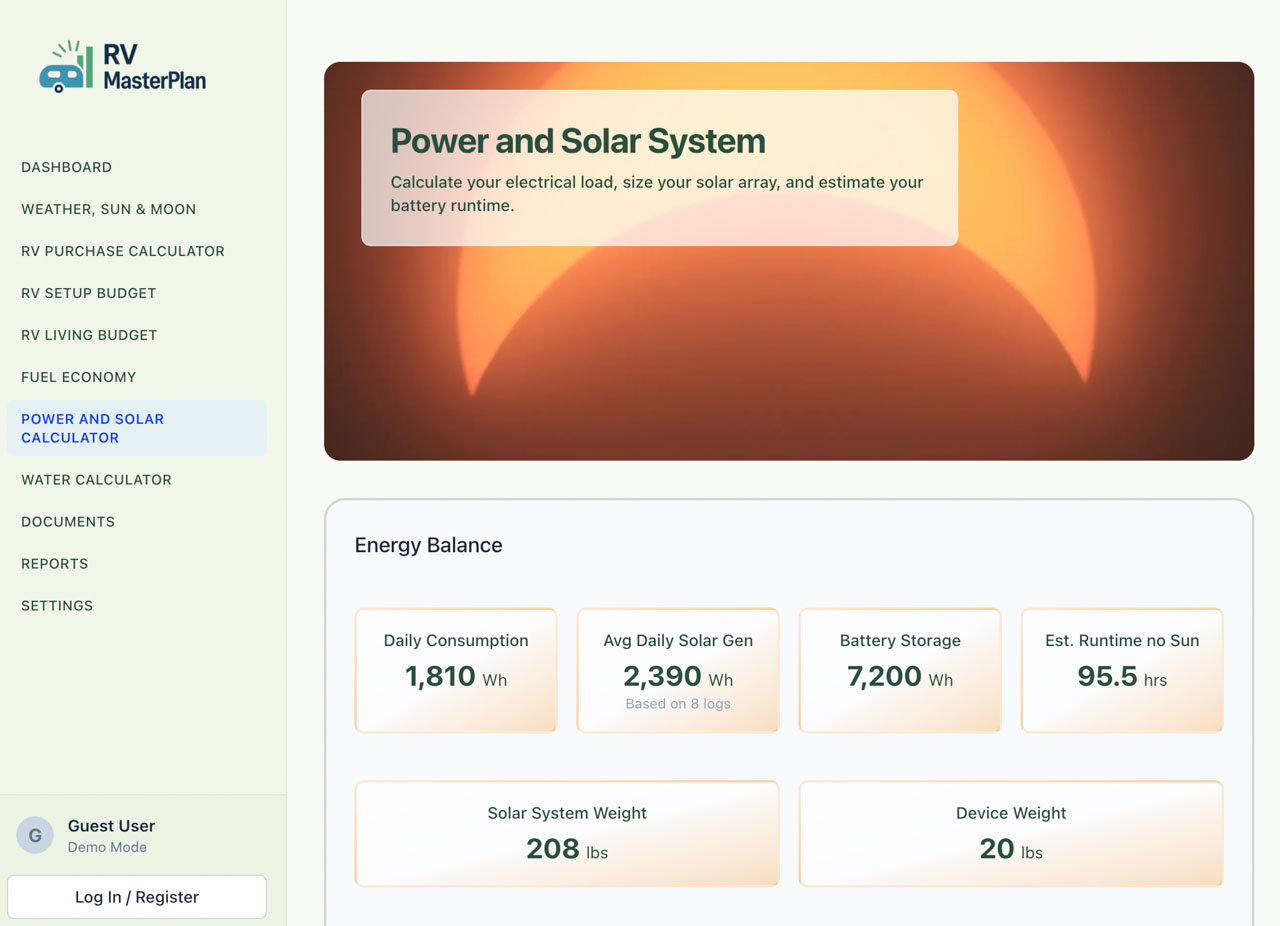Viewport: 1280px width, 926px height.
Task: Click the Demo Mode label
Action: click(107, 847)
